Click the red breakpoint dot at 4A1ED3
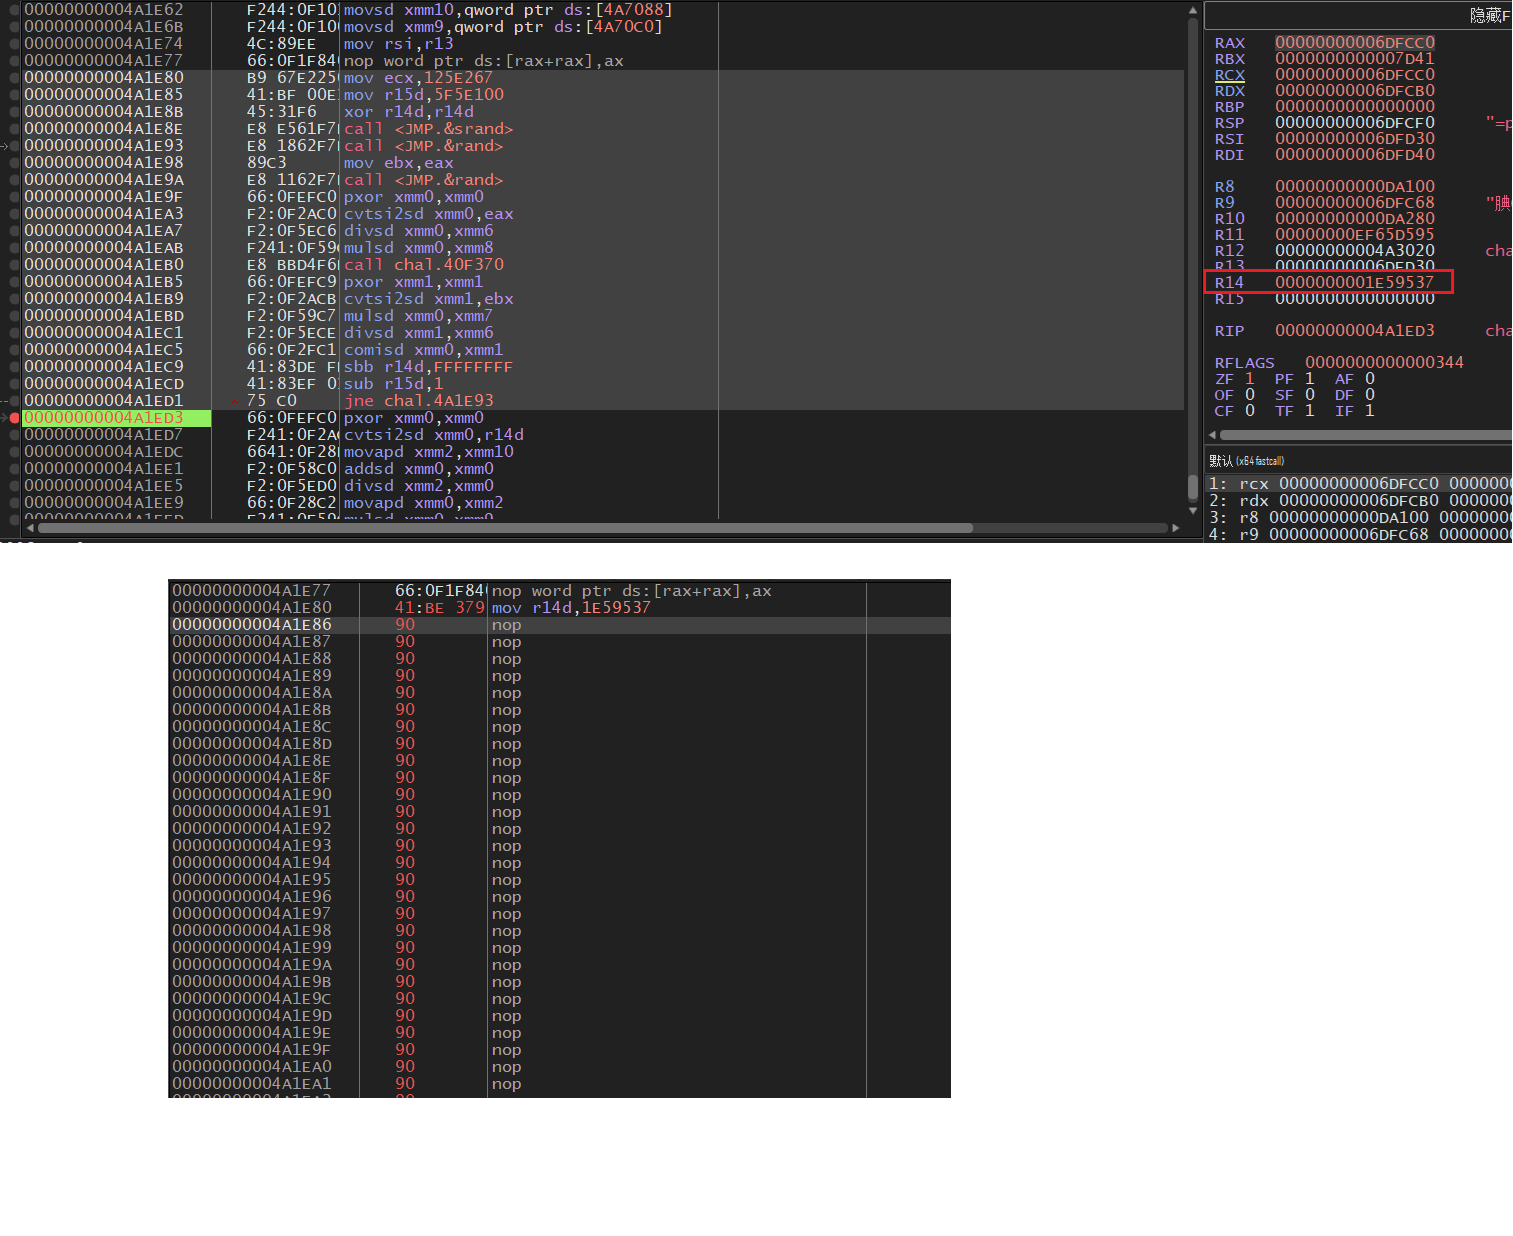The width and height of the screenshot is (1513, 1236). pyautogui.click(x=14, y=418)
